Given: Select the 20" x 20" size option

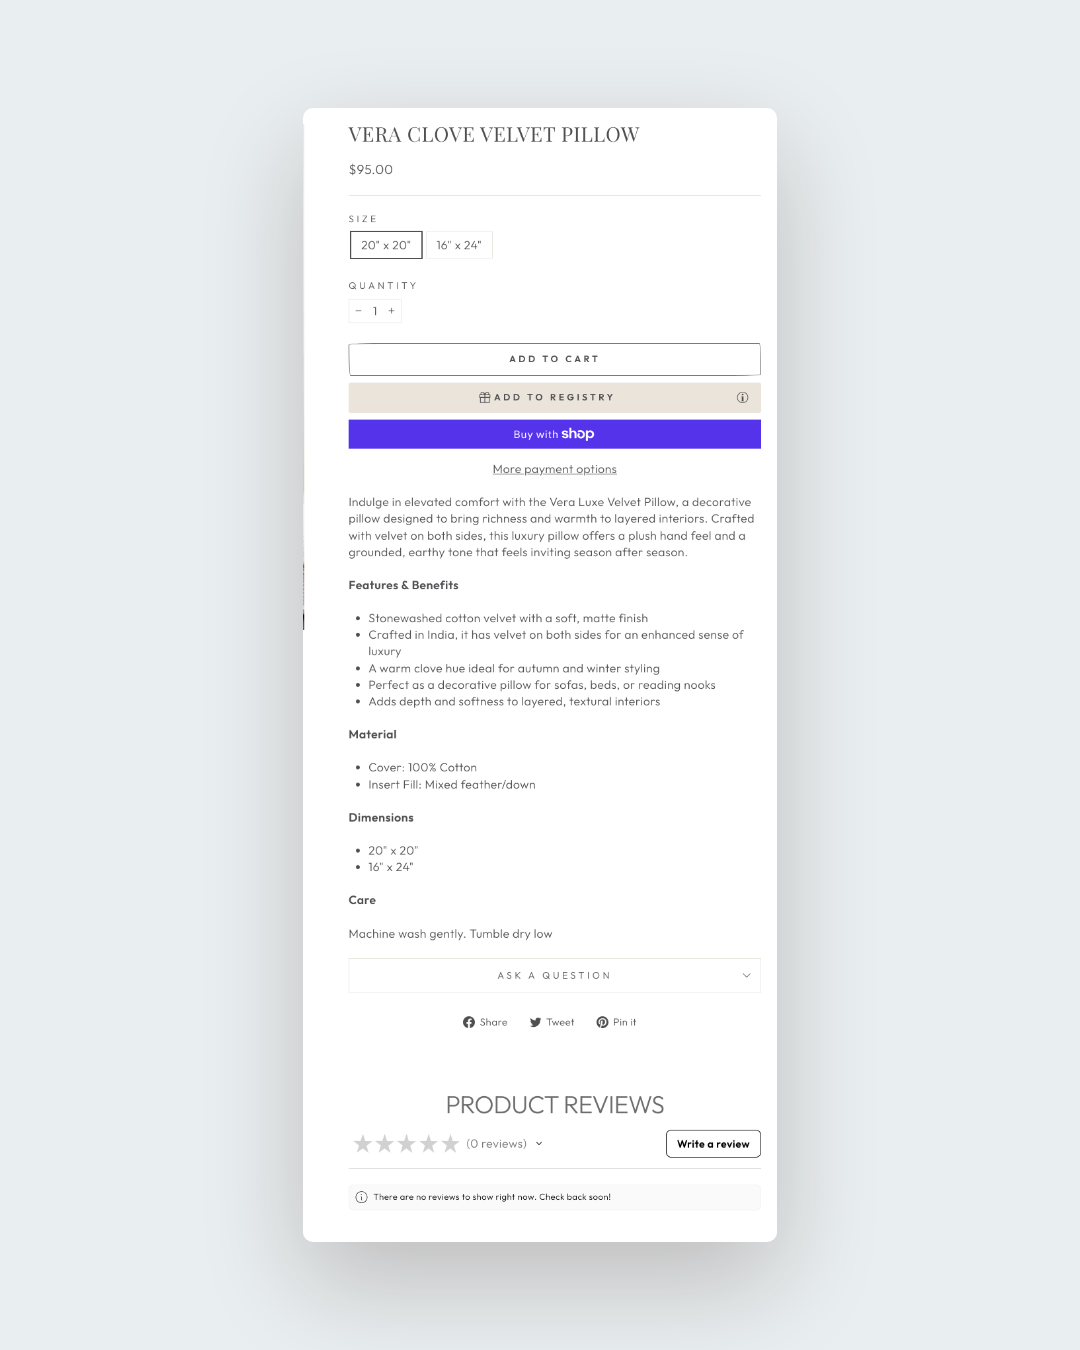Looking at the screenshot, I should 386,245.
